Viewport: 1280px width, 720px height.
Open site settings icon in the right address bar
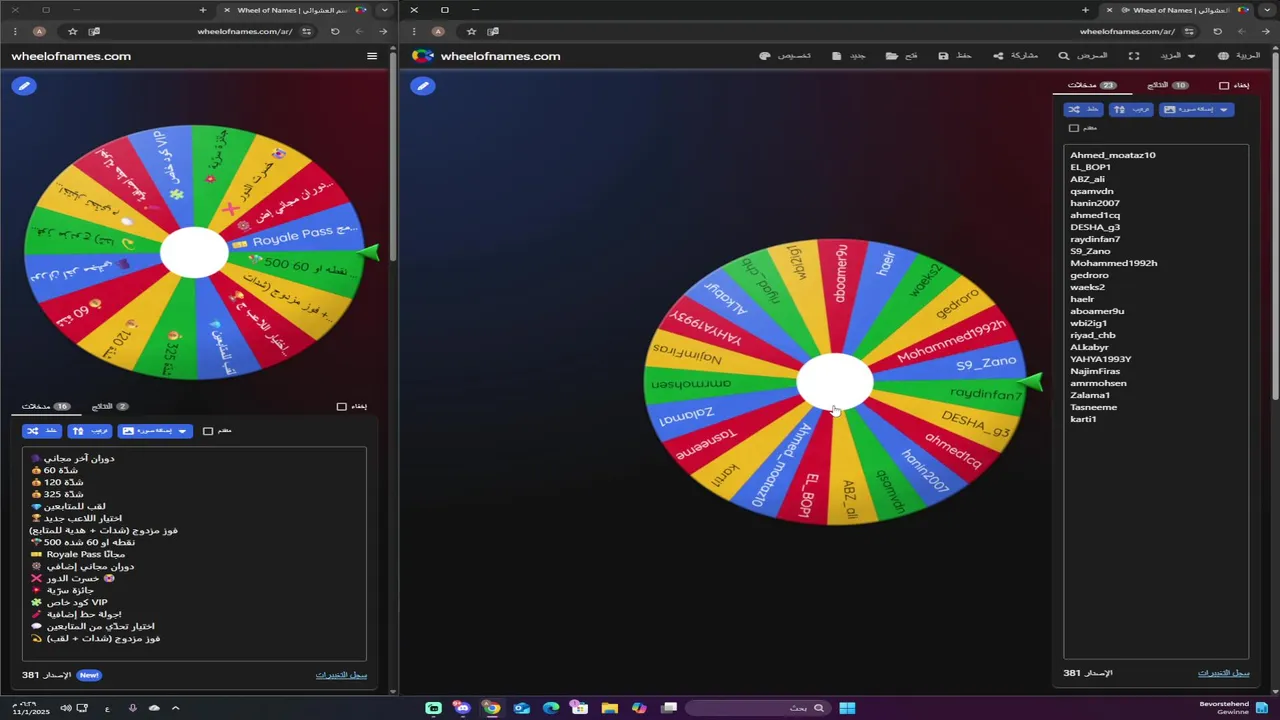pyautogui.click(x=1189, y=31)
